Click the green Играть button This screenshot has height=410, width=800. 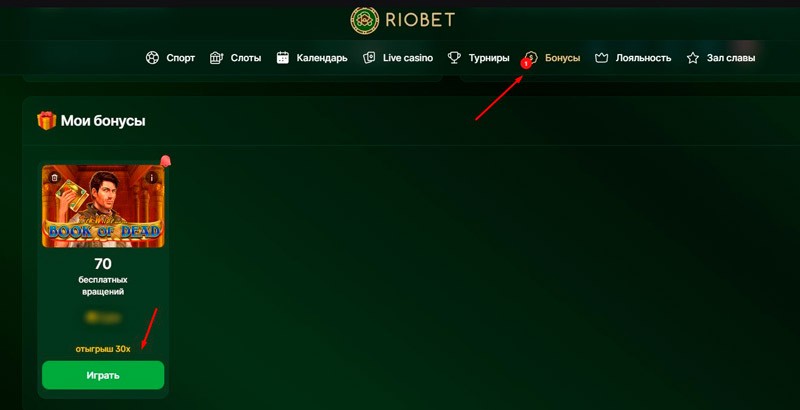point(103,375)
